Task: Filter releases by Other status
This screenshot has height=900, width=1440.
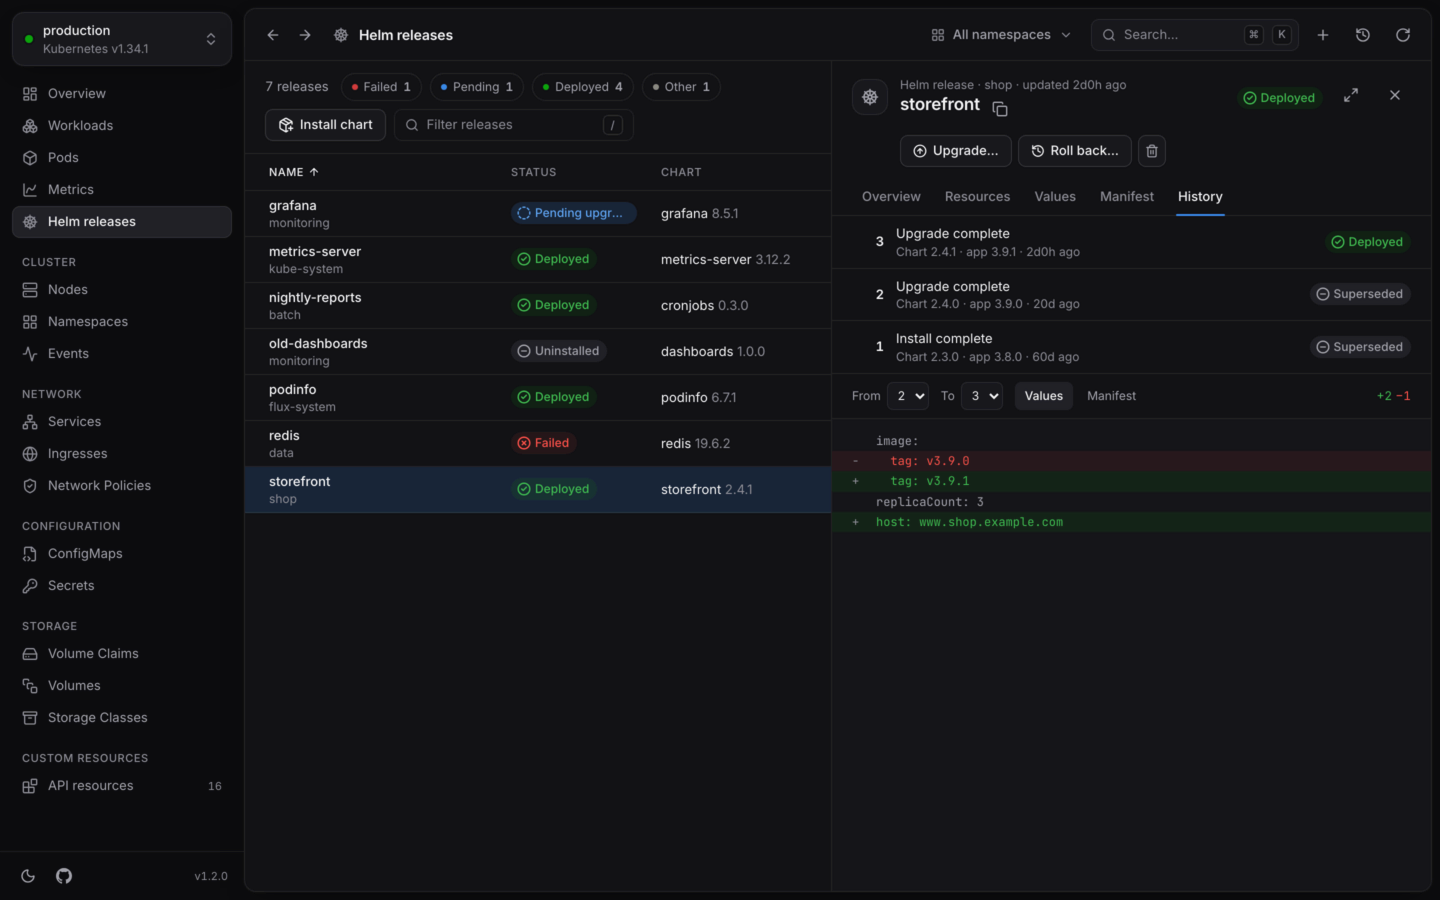Action: coord(681,87)
